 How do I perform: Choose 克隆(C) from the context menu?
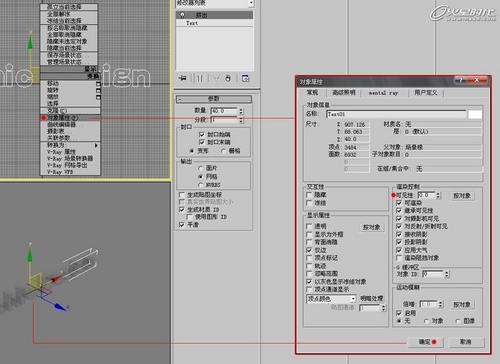[x=70, y=111]
